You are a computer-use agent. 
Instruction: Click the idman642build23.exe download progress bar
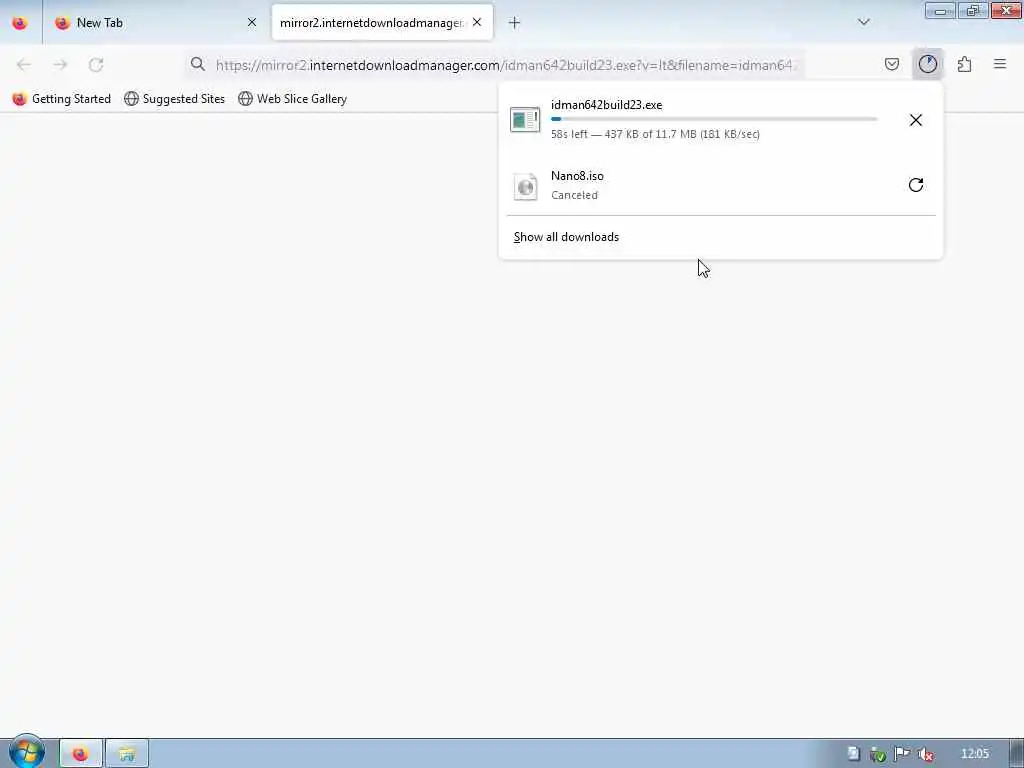pyautogui.click(x=714, y=119)
